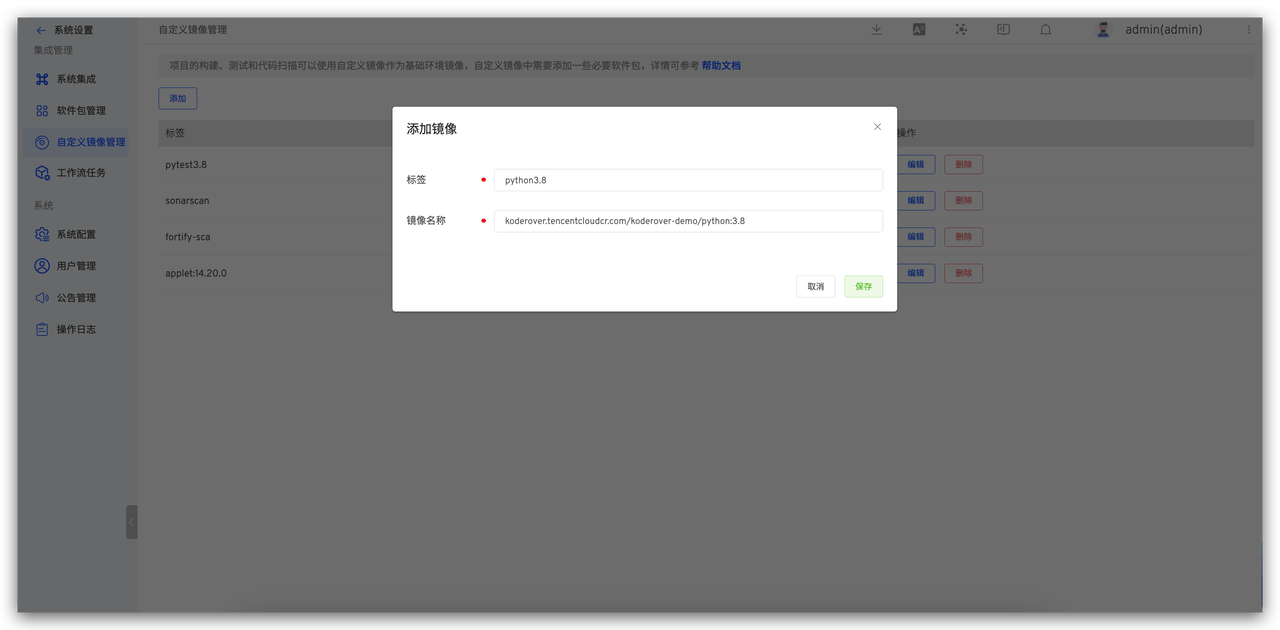
Task: Click the 公告管理 megaphone icon
Action: pos(40,297)
